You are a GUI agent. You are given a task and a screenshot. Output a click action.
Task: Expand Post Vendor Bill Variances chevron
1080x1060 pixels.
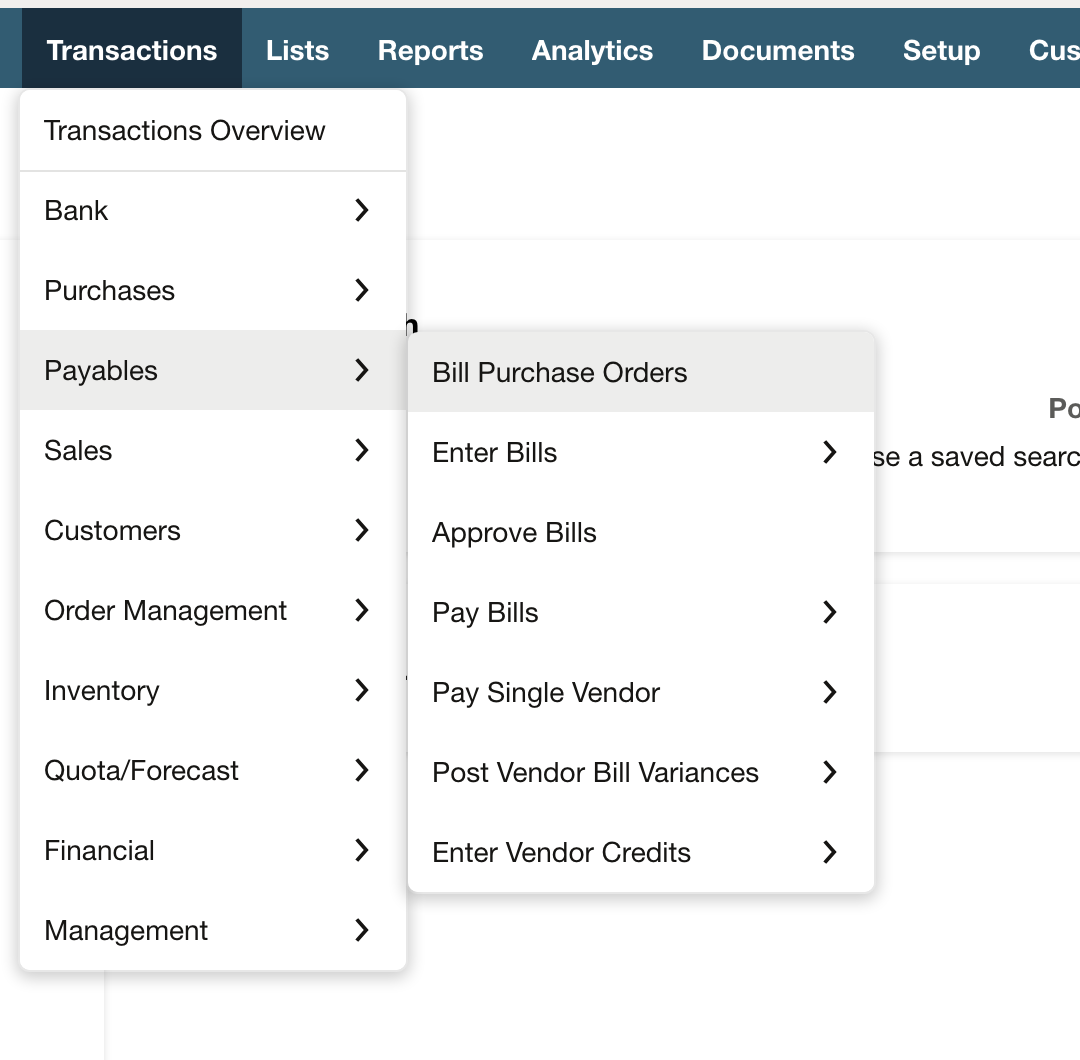(x=830, y=771)
